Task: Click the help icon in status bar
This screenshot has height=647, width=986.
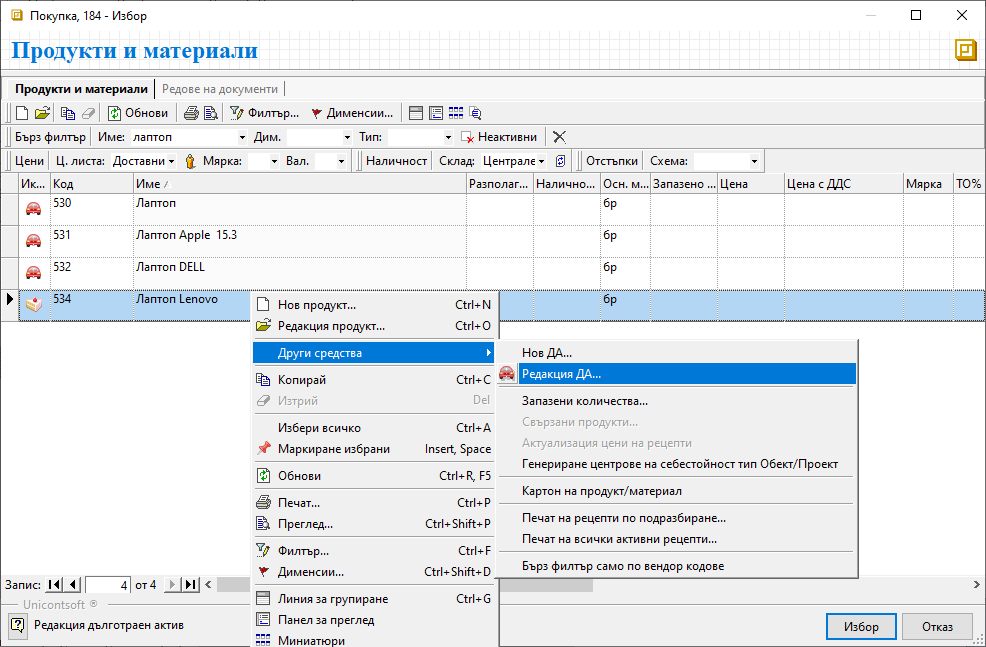Action: tap(18, 626)
